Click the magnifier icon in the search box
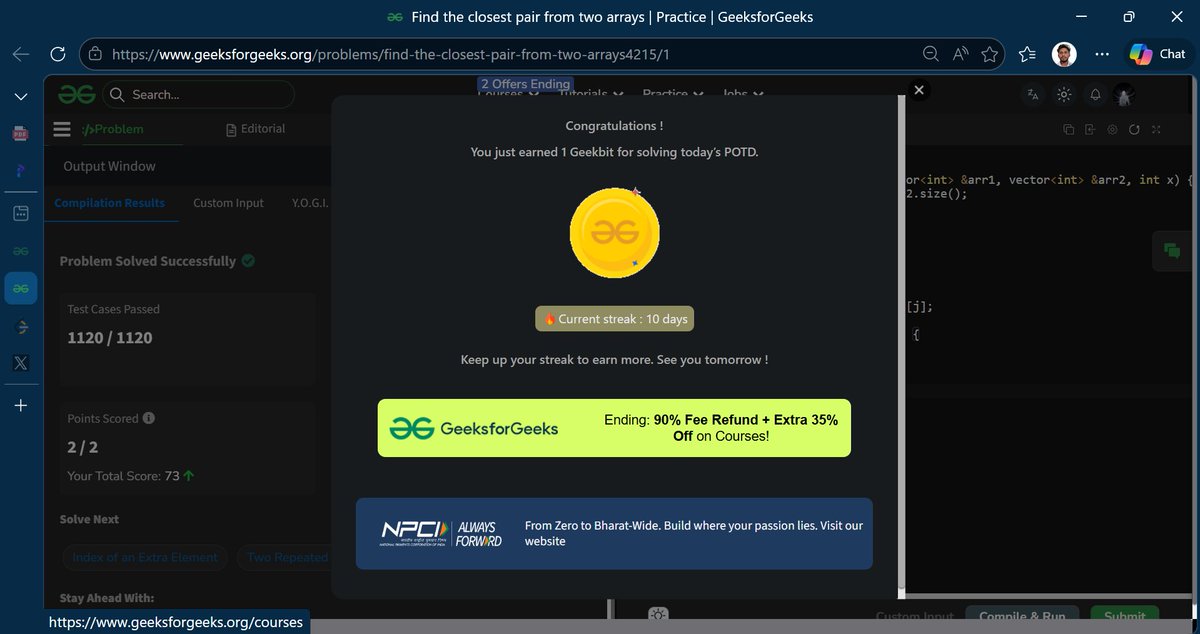This screenshot has height=634, width=1200. pos(117,94)
